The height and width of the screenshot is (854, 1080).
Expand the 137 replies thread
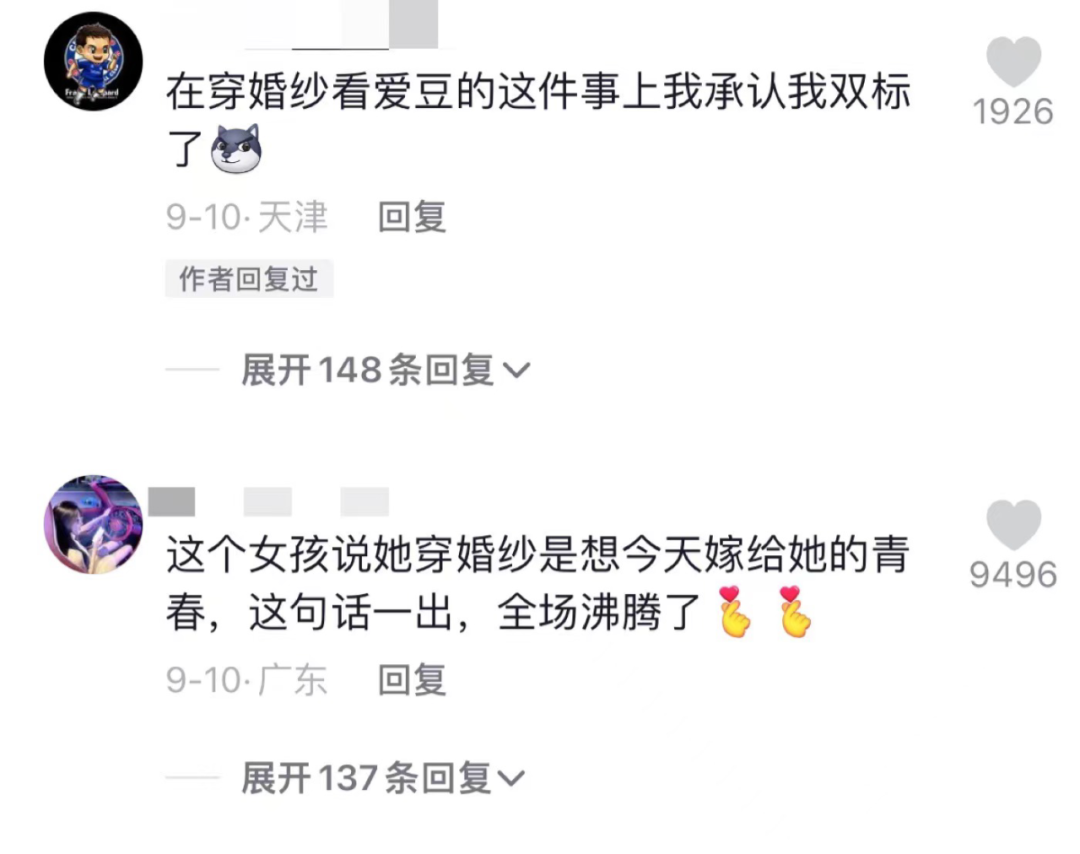pos(383,778)
